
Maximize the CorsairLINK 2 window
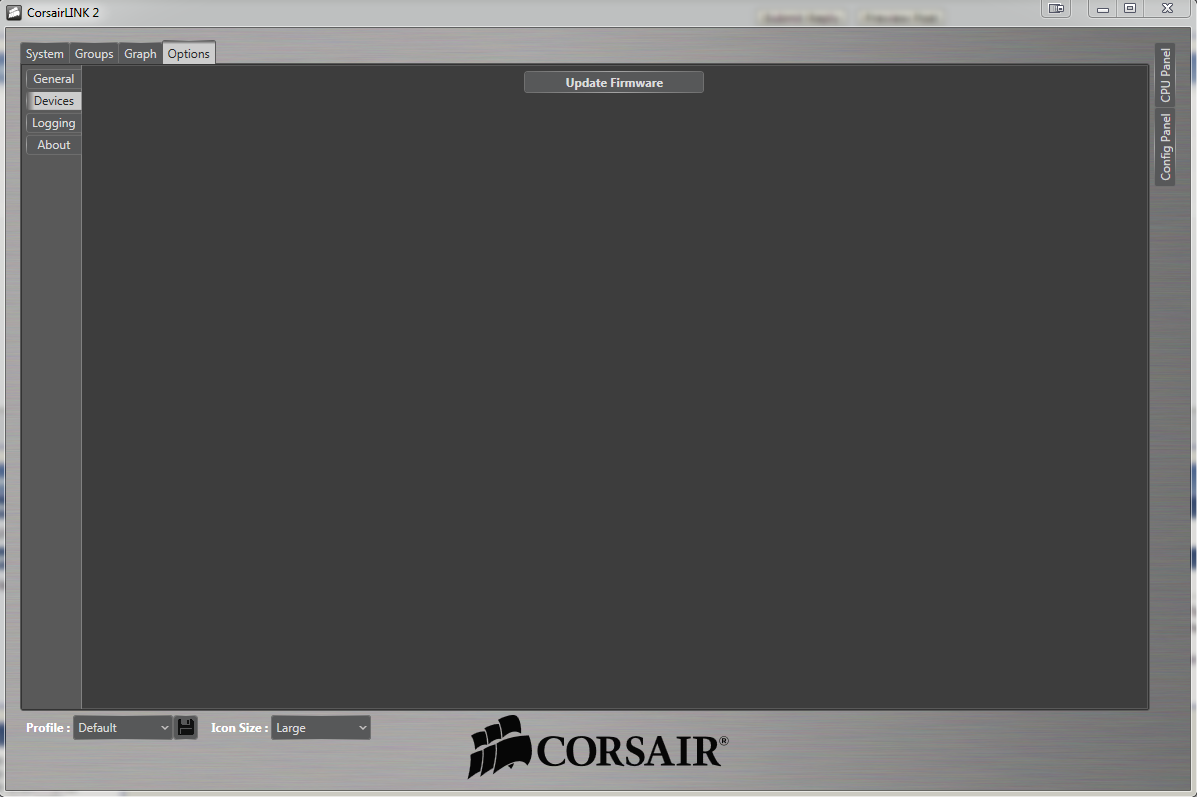point(1130,8)
